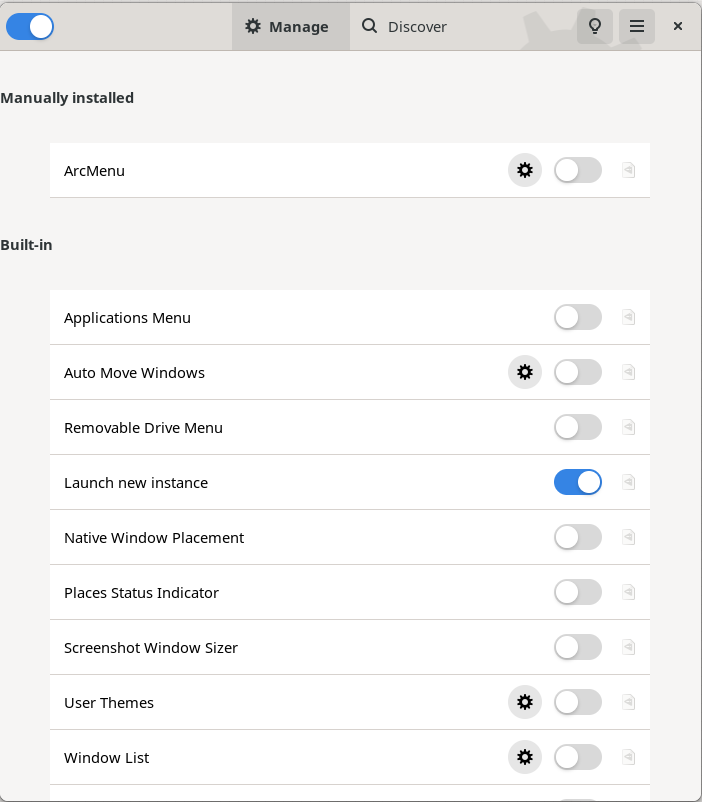Enable the ArcMenu extension
Image resolution: width=702 pixels, height=802 pixels.
[578, 170]
